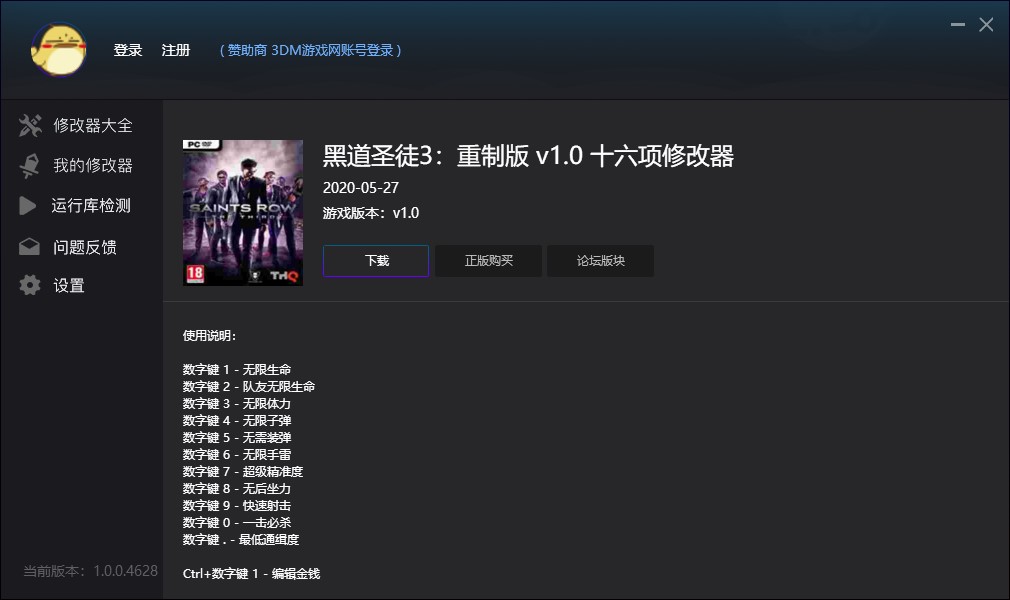Click the line 数字键 2 - 队友无限生命

[249, 387]
